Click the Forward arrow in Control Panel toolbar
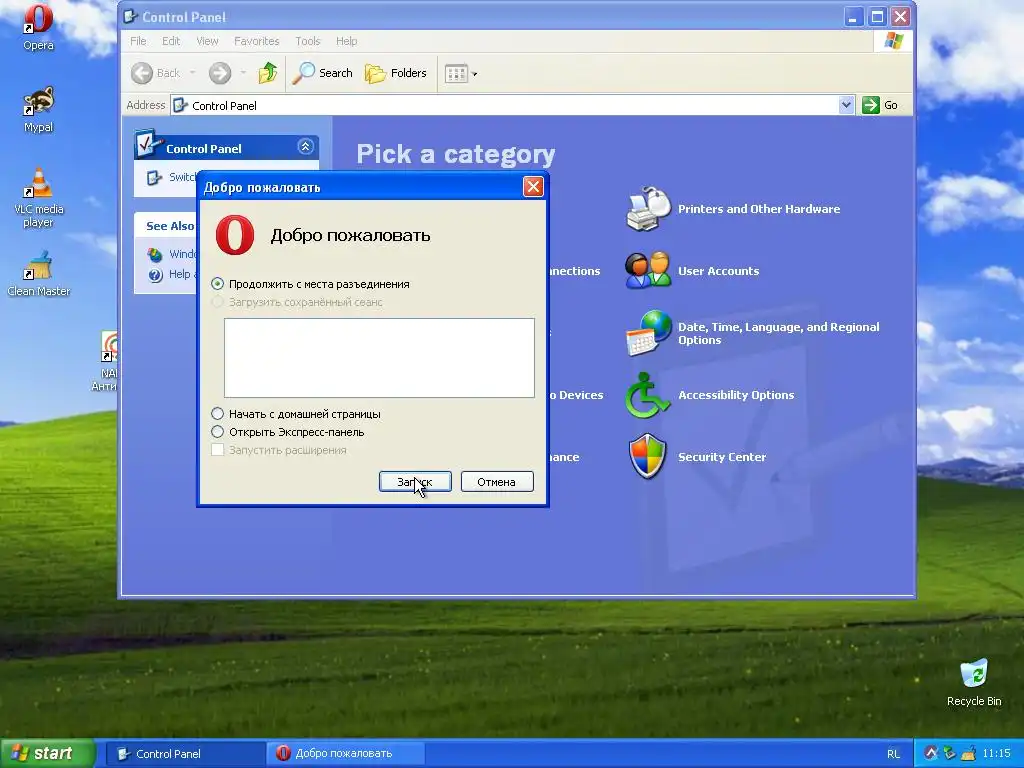The image size is (1024, 768). [x=220, y=73]
